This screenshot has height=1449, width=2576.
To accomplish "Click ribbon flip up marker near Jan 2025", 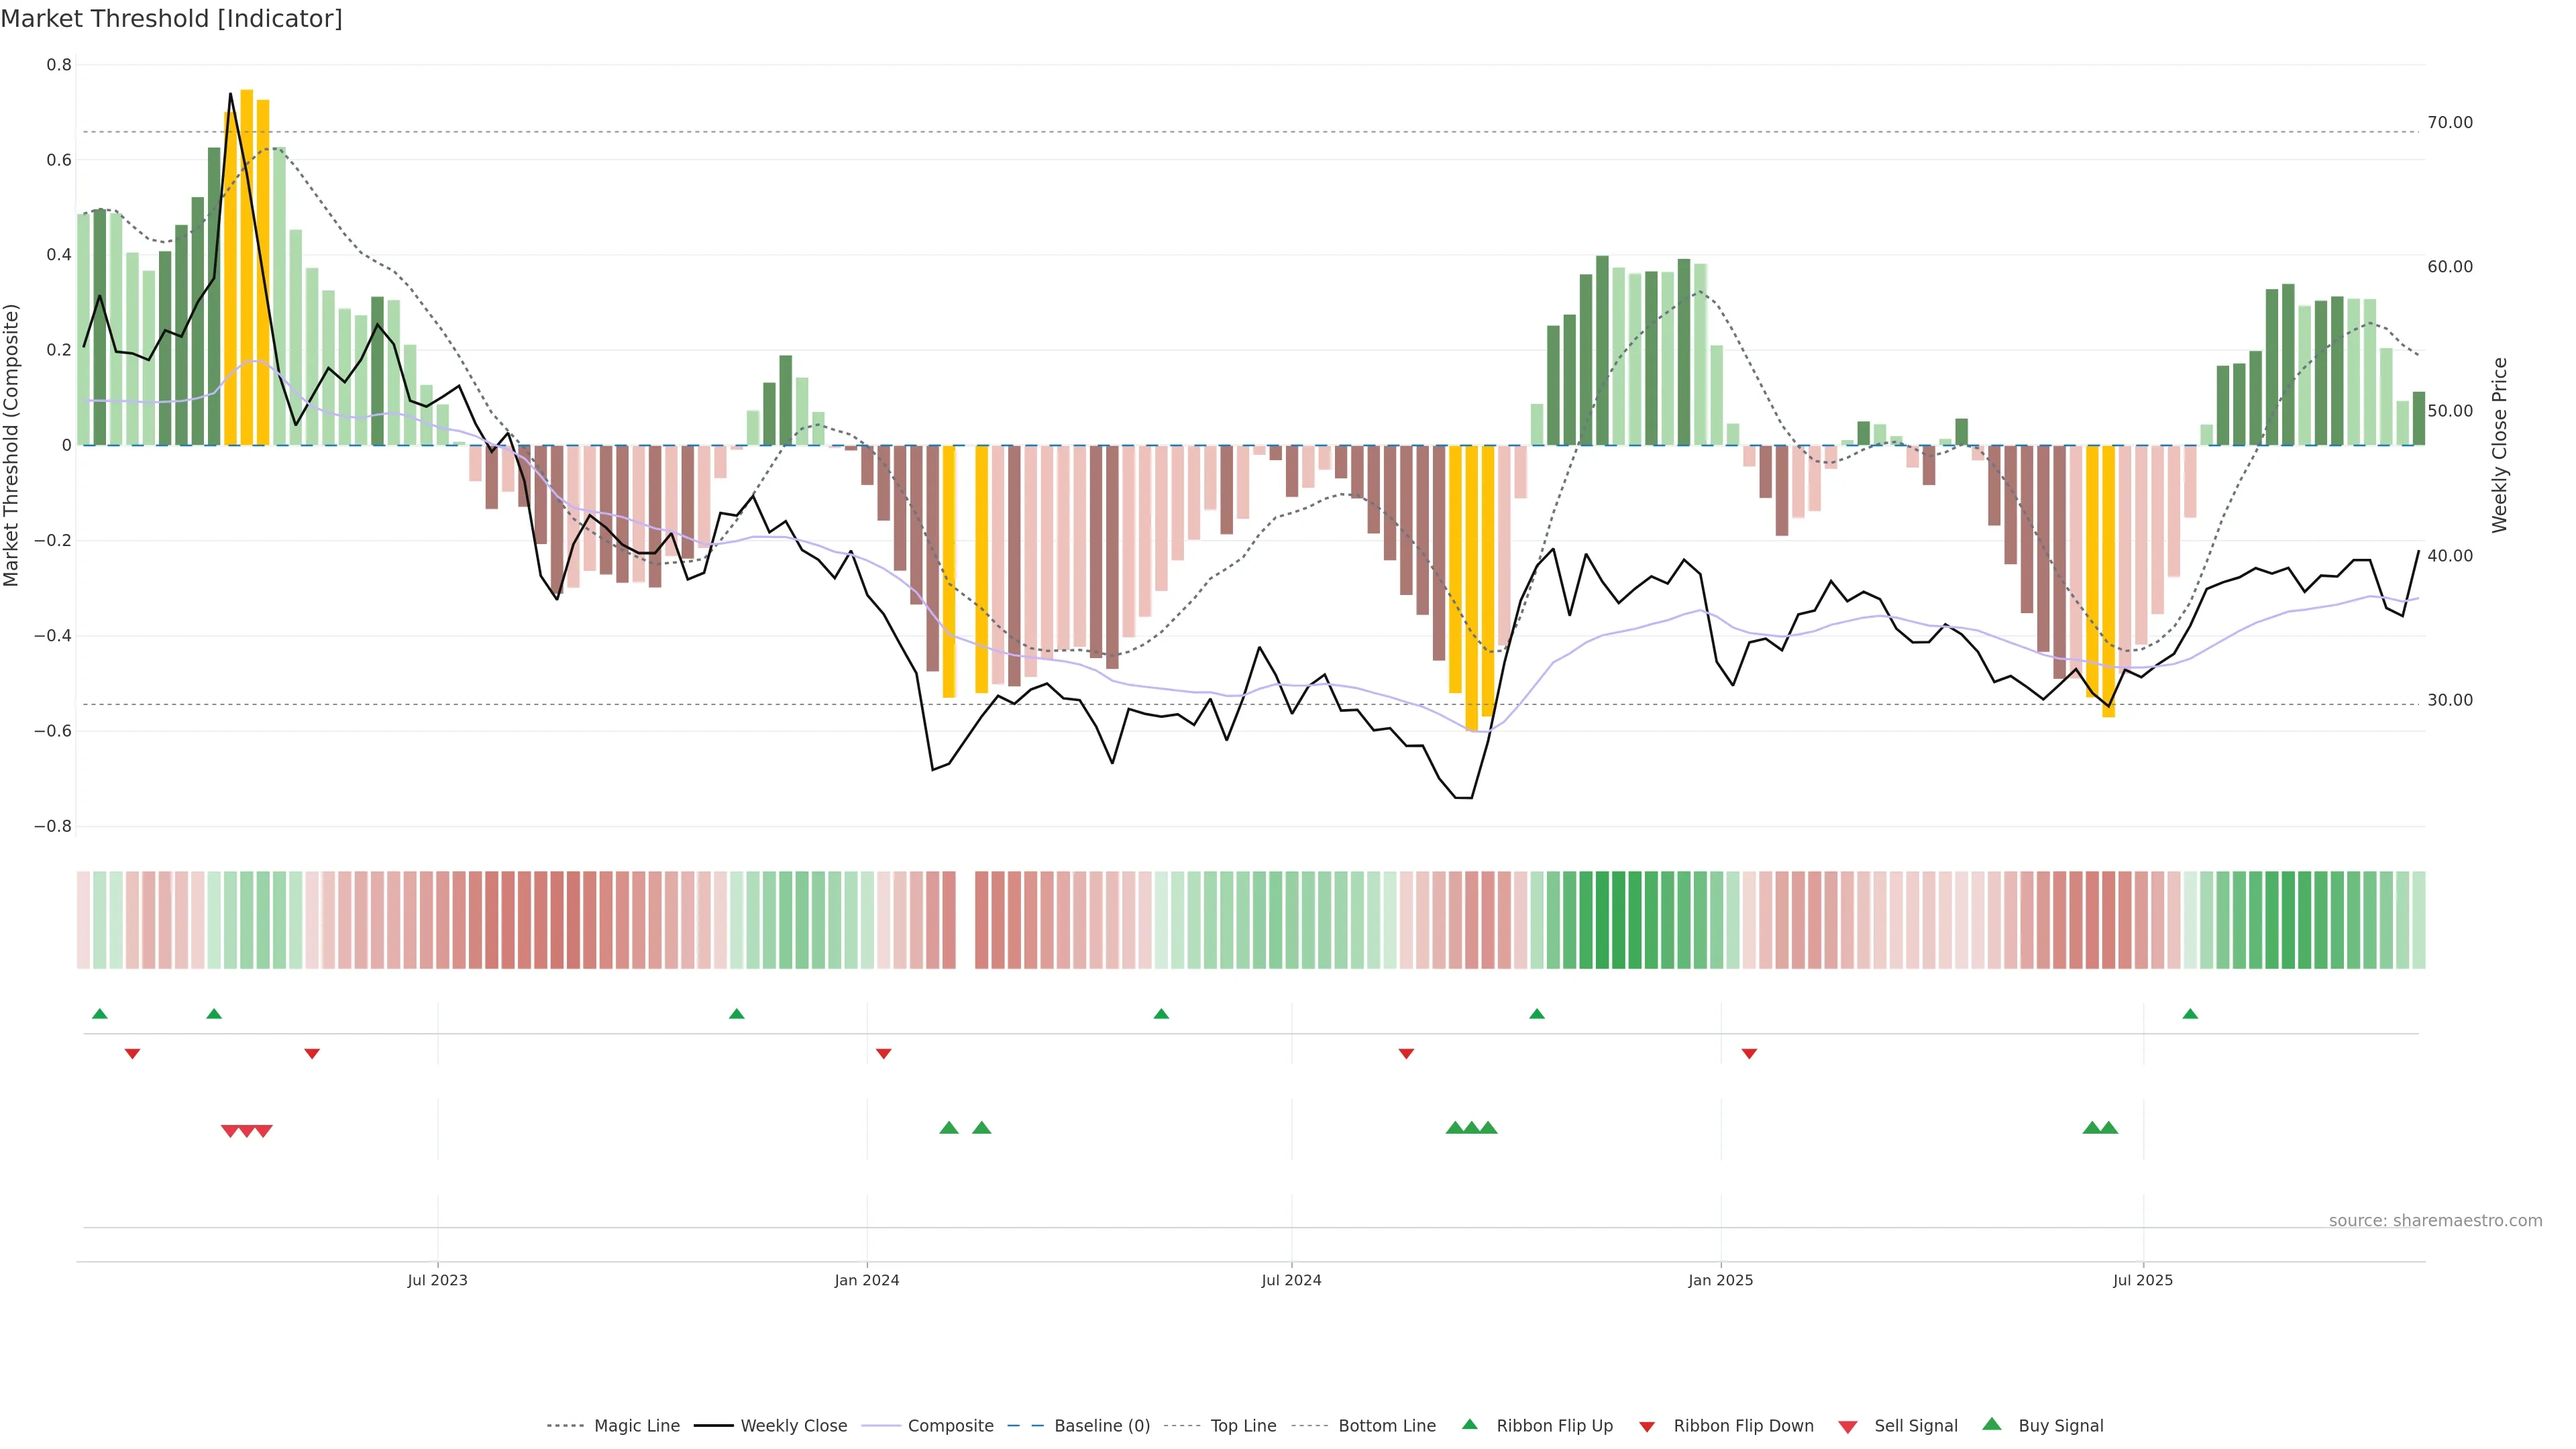I will (1536, 1014).
